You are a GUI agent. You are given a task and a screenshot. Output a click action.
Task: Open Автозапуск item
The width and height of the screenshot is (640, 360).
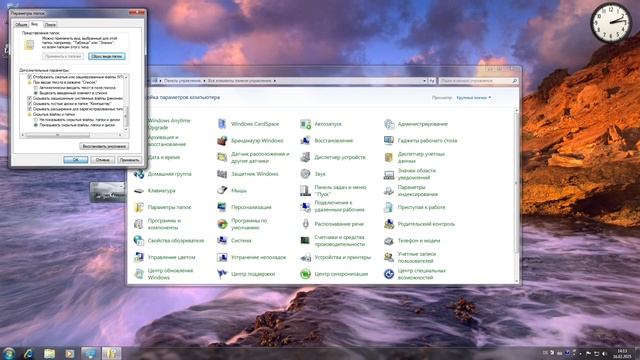click(x=321, y=124)
